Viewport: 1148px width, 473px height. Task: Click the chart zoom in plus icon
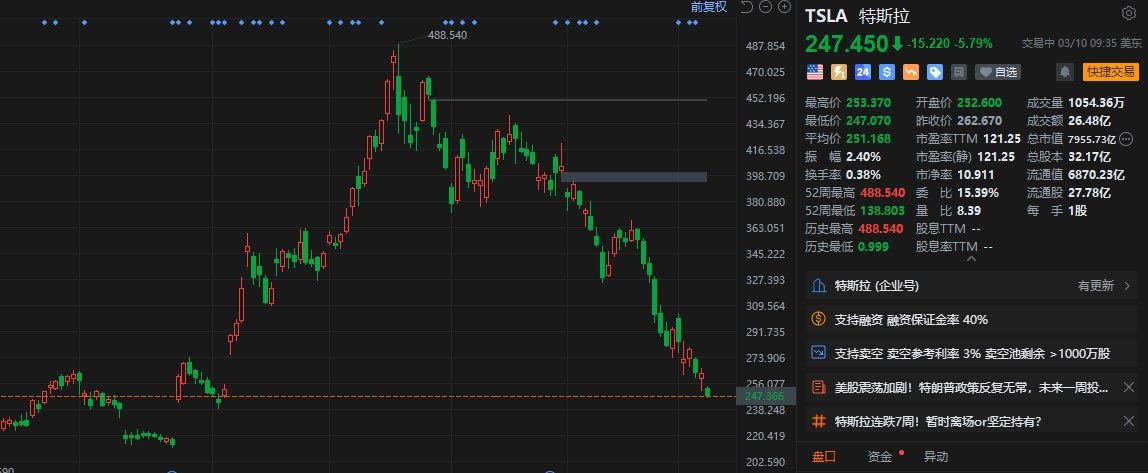(783, 7)
